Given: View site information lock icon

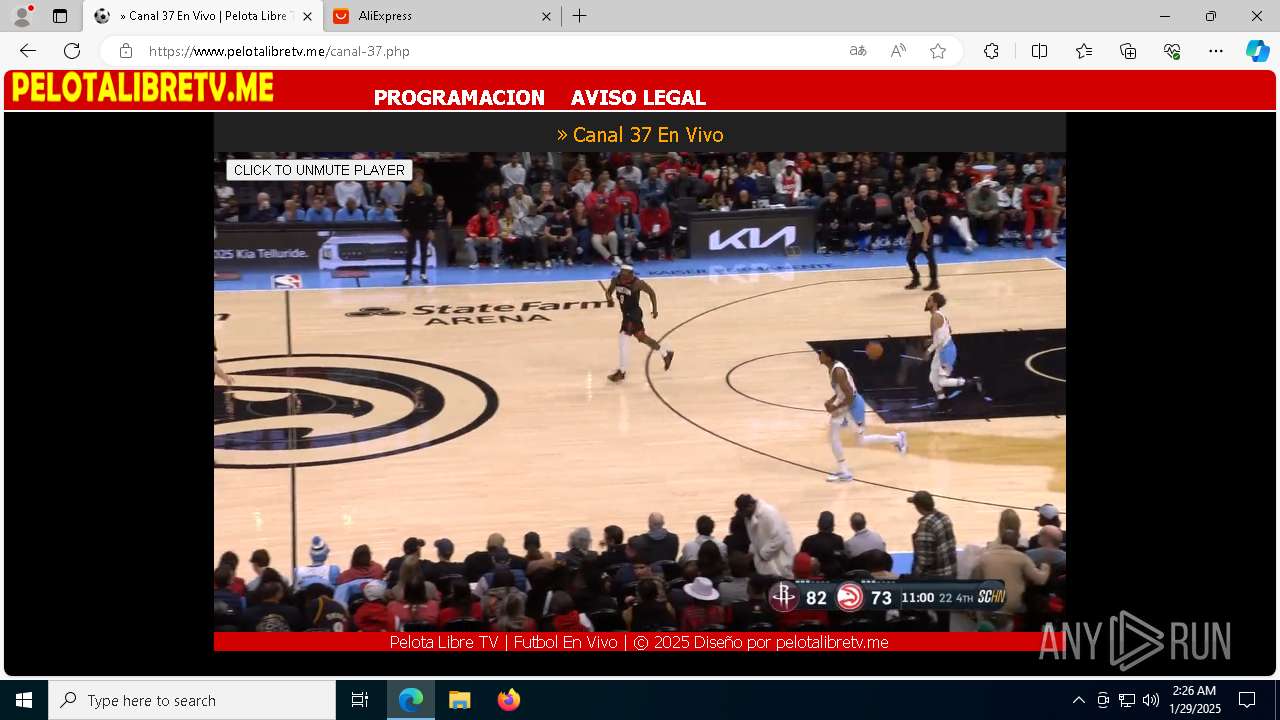Looking at the screenshot, I should 125,51.
